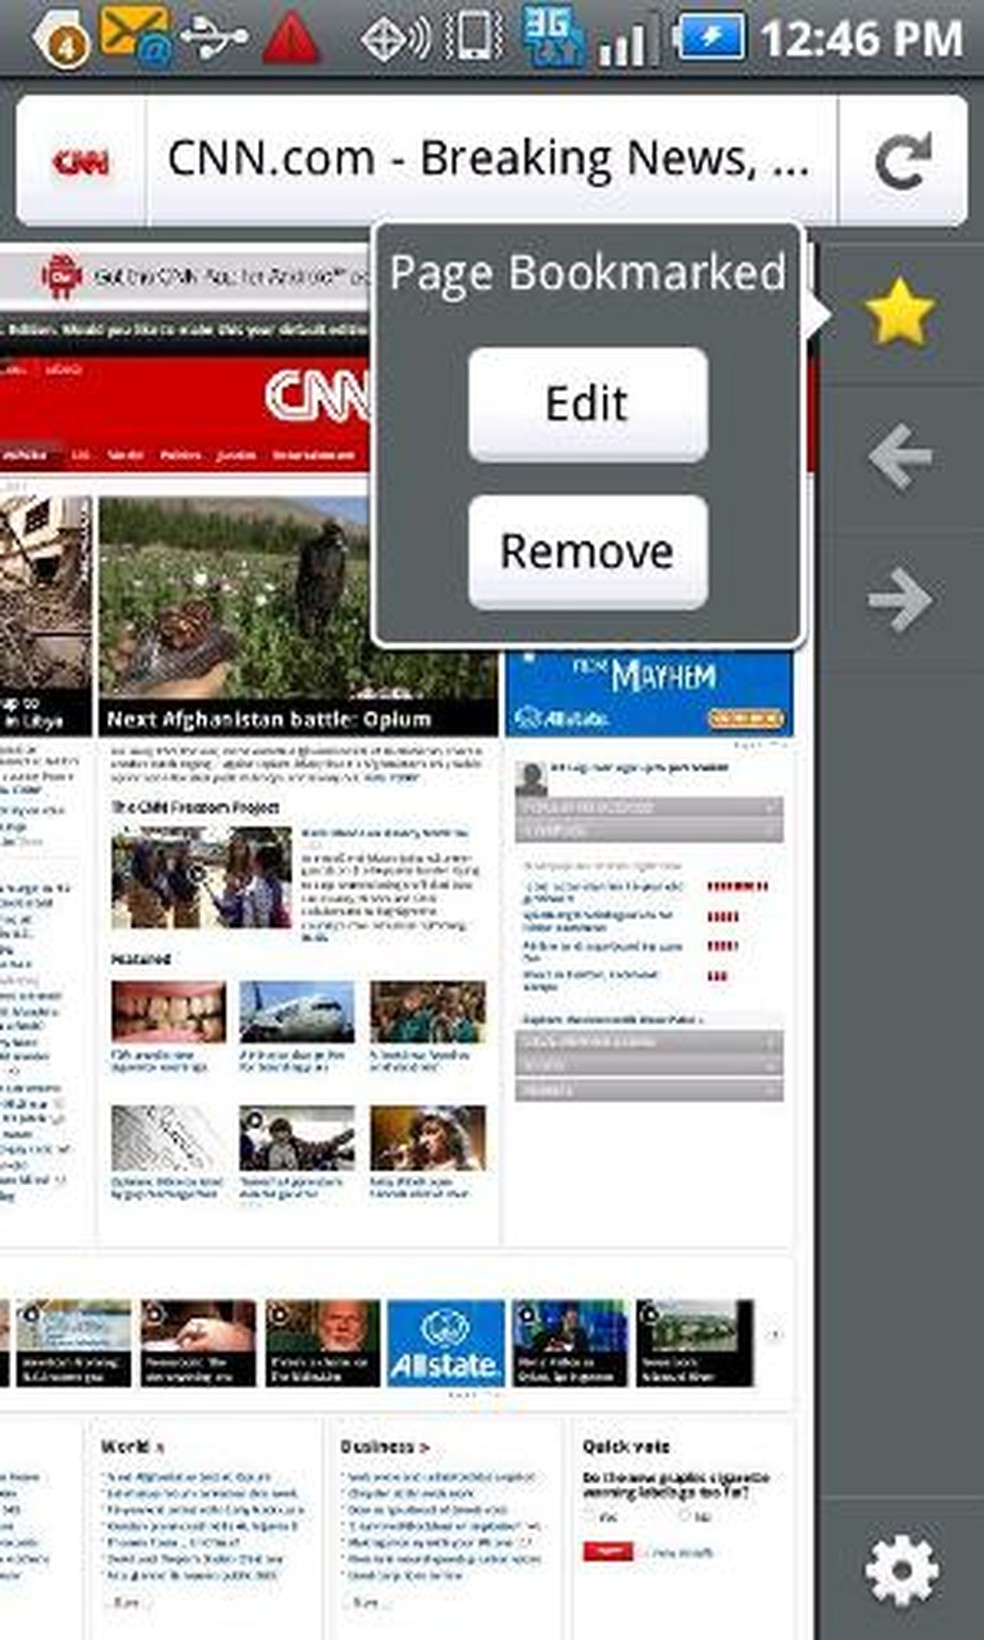Tap the 12:46 PM clock
This screenshot has width=984, height=1640.
coord(860,39)
